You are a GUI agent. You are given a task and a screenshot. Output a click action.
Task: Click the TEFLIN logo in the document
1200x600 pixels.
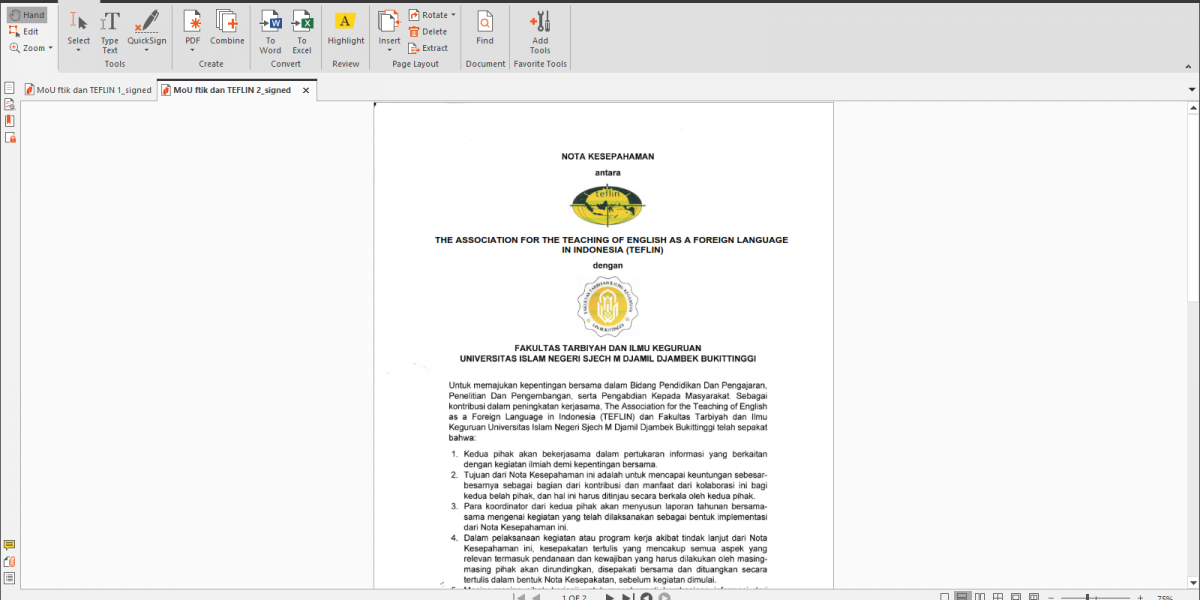coord(608,205)
